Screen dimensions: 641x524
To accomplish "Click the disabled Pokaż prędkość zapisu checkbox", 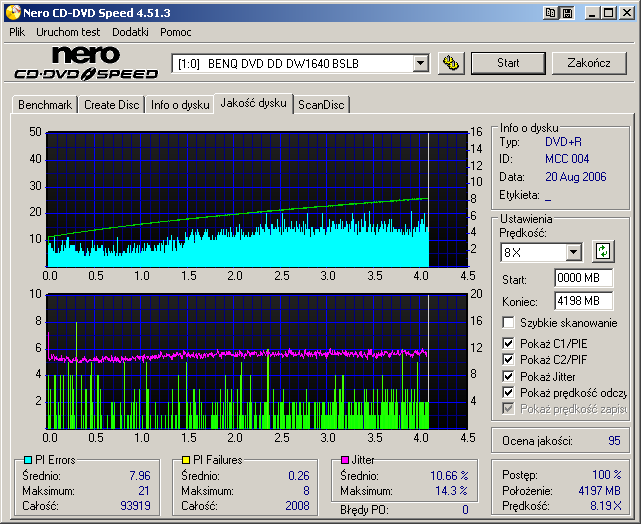I will click(x=508, y=409).
